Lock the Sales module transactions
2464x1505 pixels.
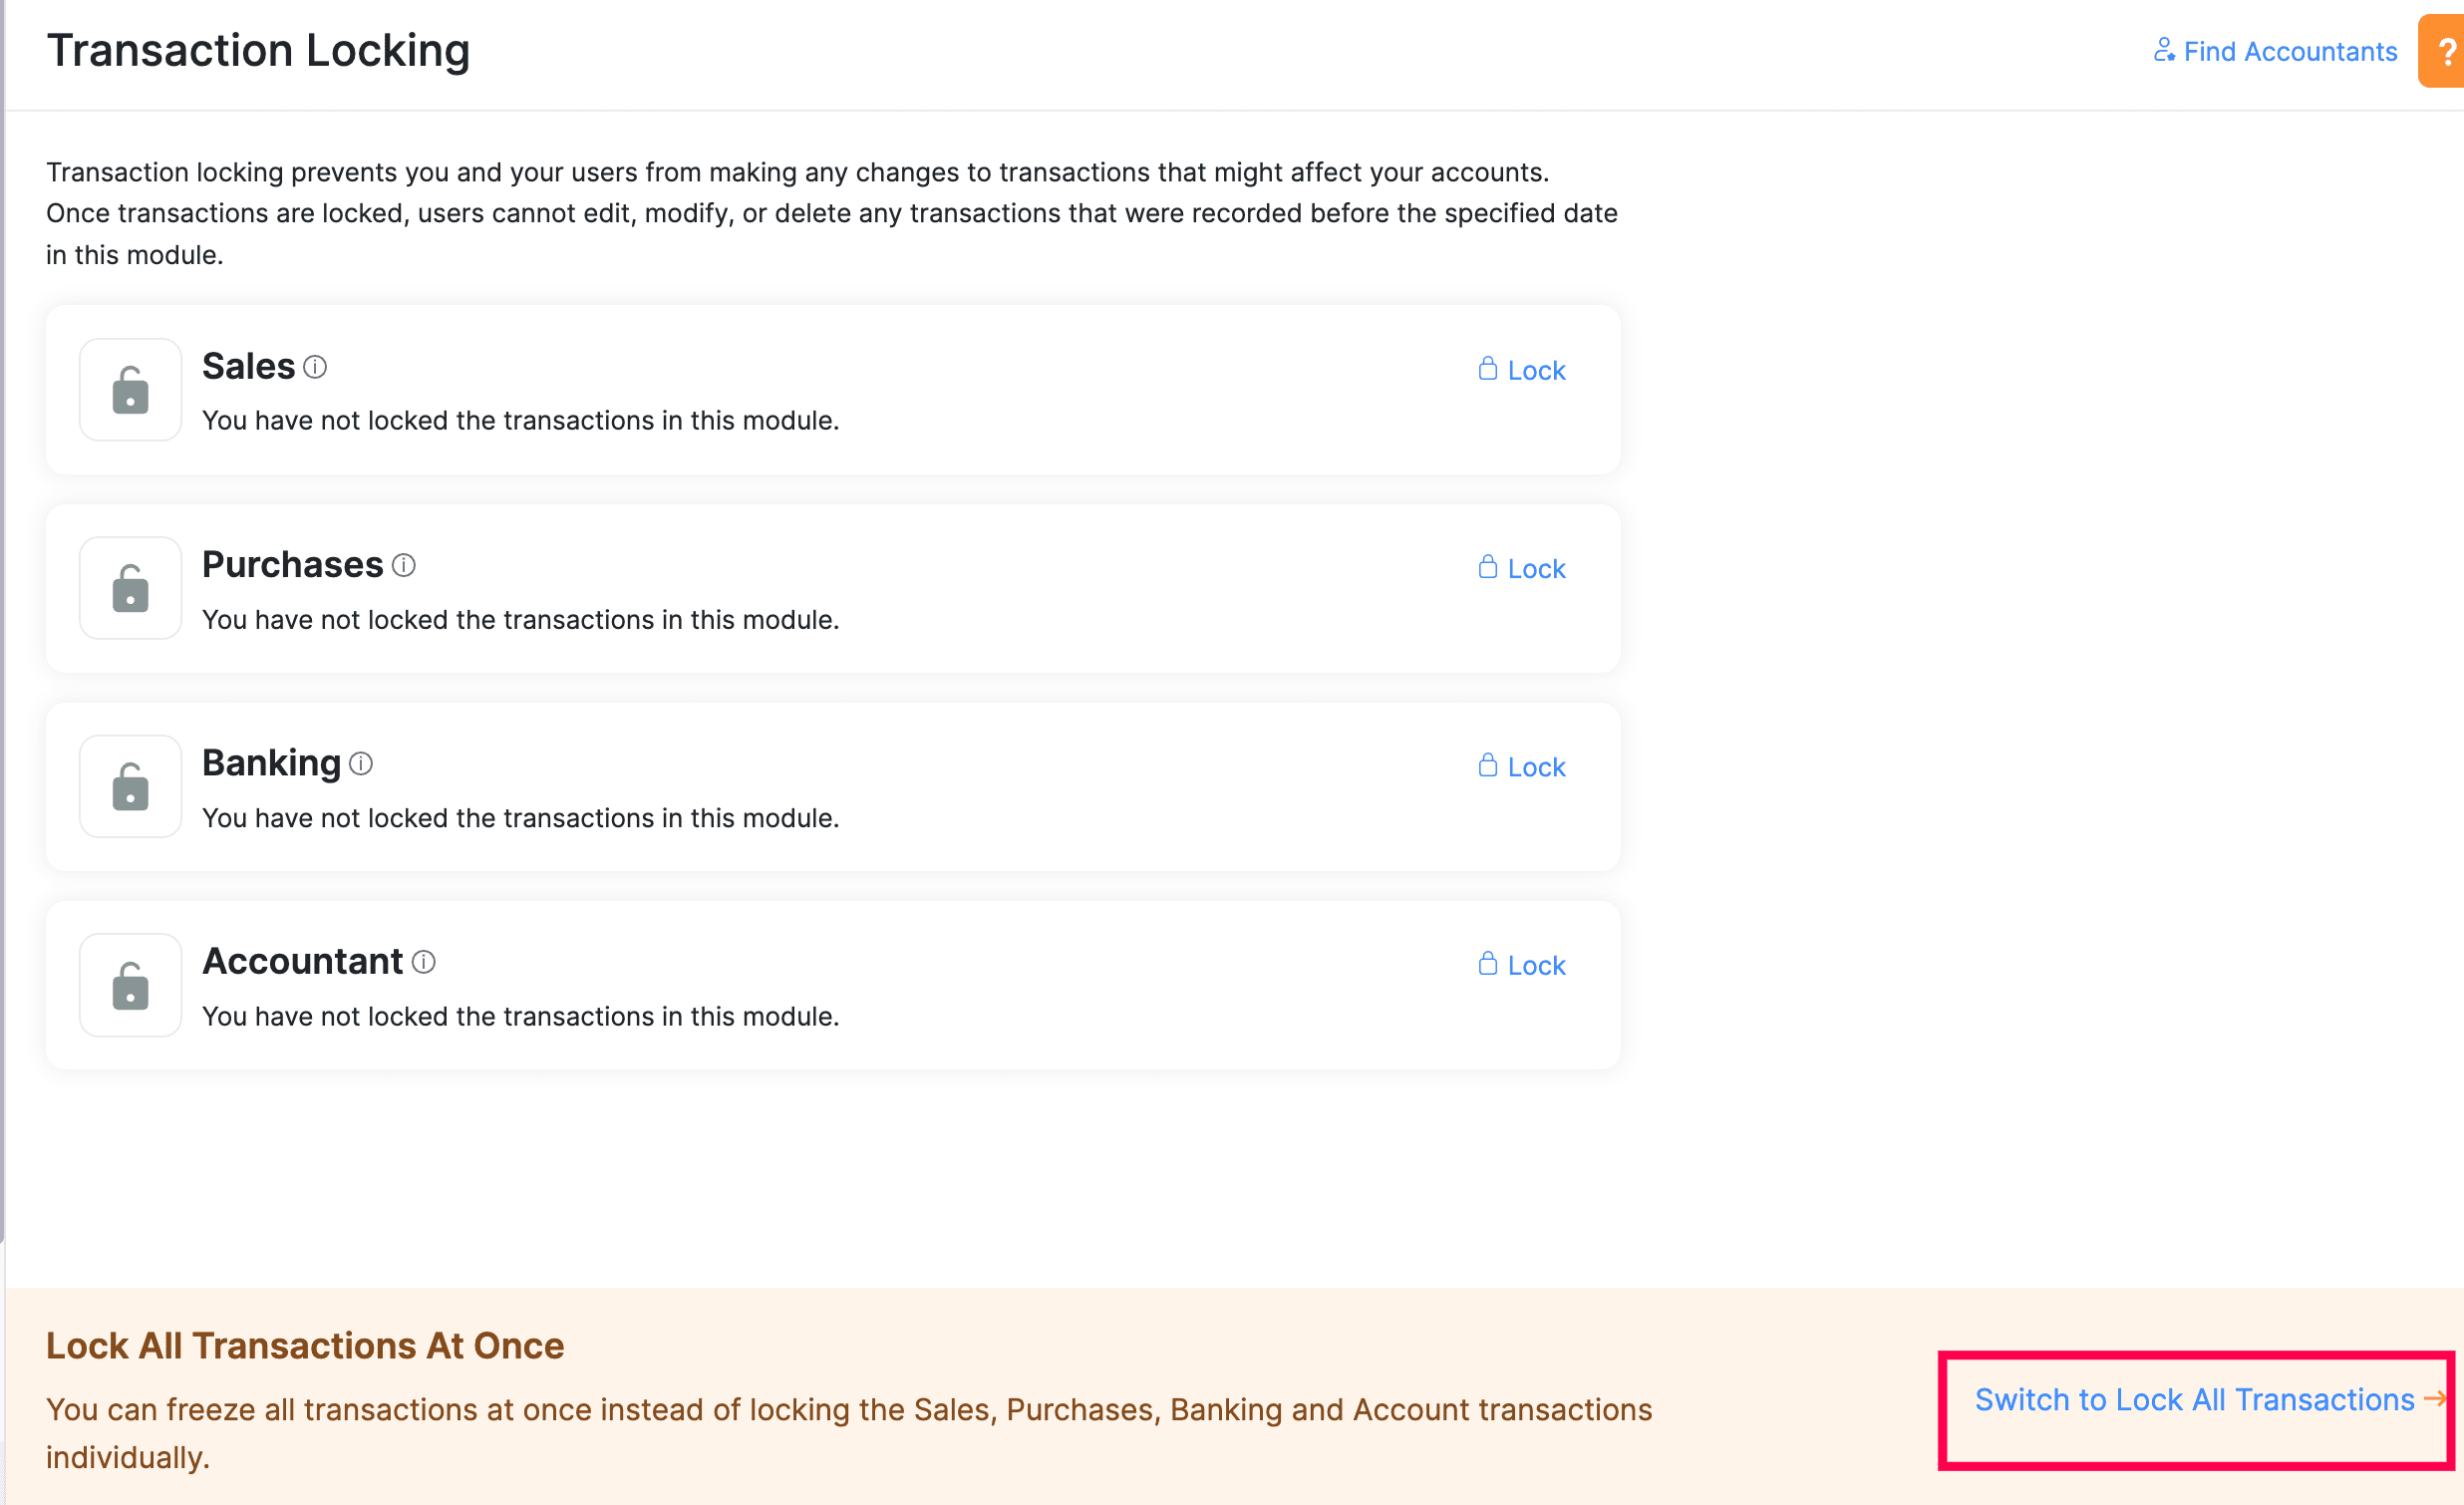pos(1522,370)
